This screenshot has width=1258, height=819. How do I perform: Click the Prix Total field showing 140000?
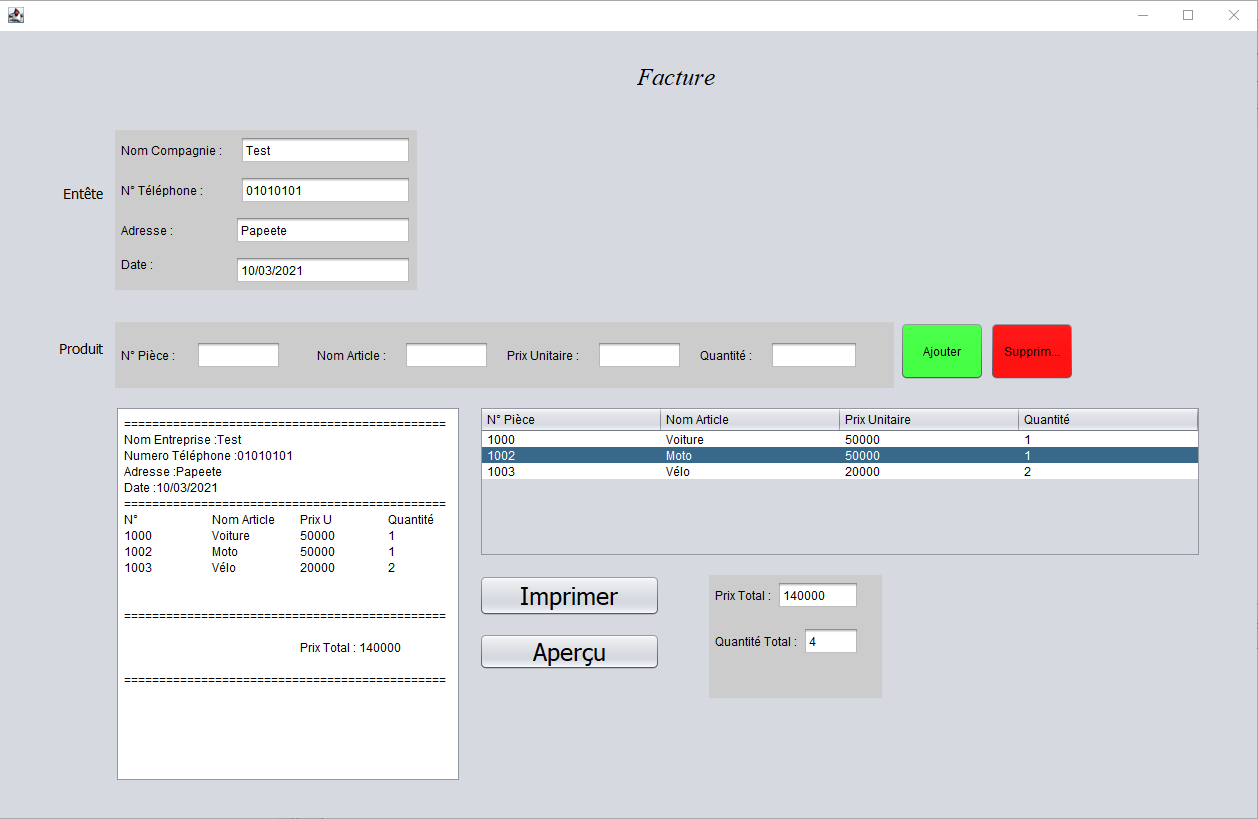coord(817,595)
